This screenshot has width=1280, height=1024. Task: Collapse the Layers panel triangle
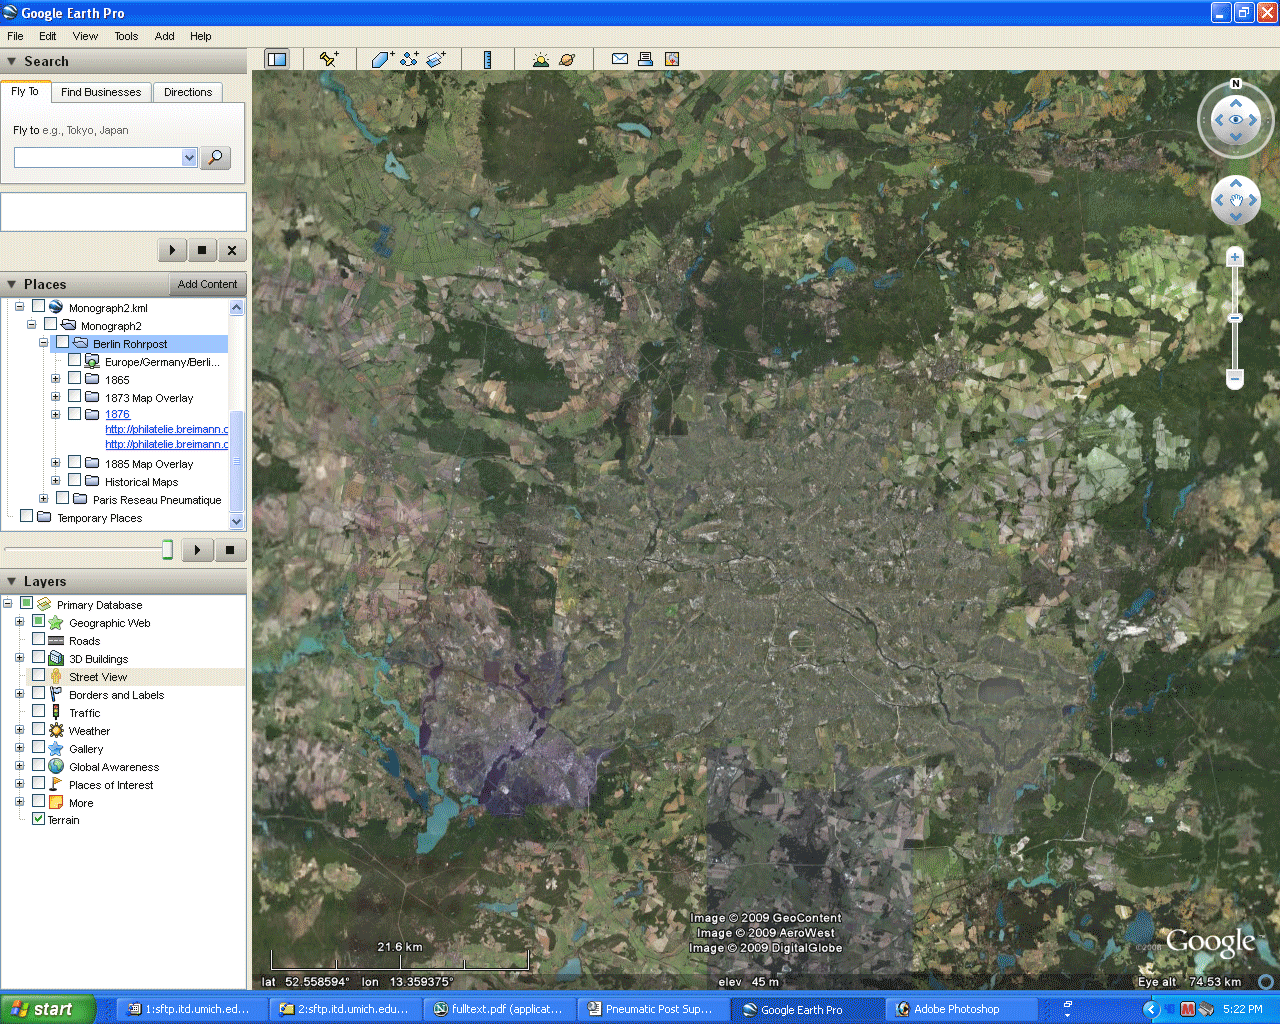pos(12,582)
